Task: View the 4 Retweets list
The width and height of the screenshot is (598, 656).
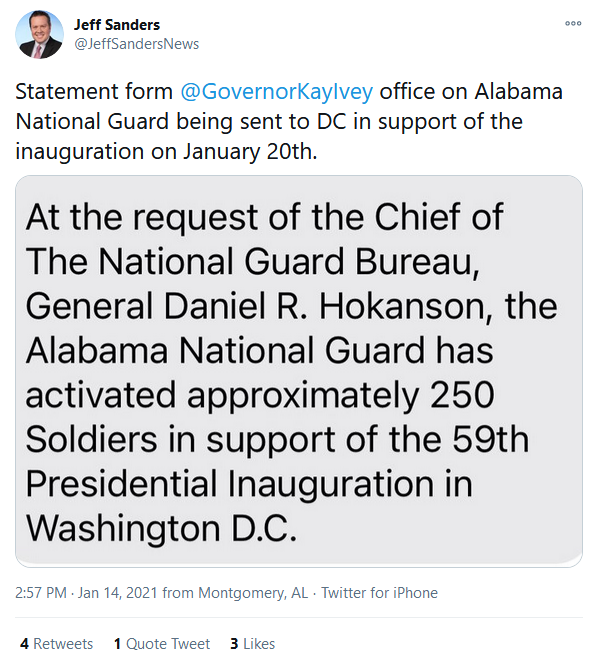Action: click(56, 643)
